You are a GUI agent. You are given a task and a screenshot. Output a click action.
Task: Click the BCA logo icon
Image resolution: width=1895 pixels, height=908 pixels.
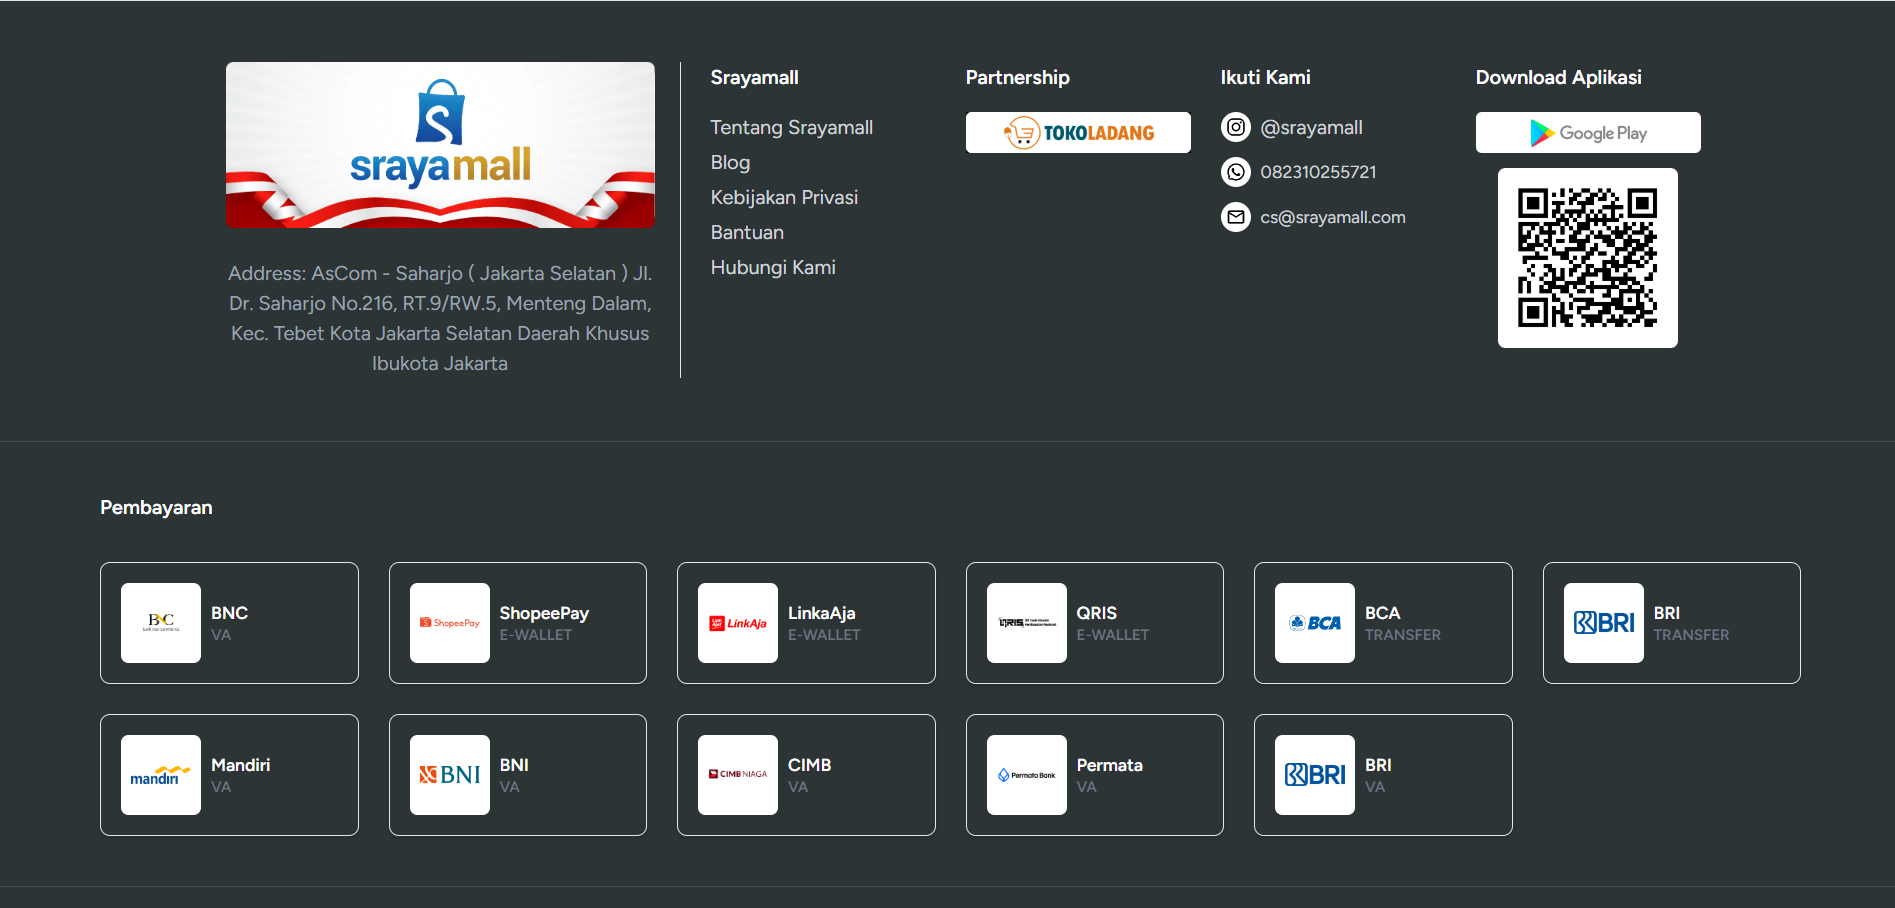pyautogui.click(x=1315, y=623)
